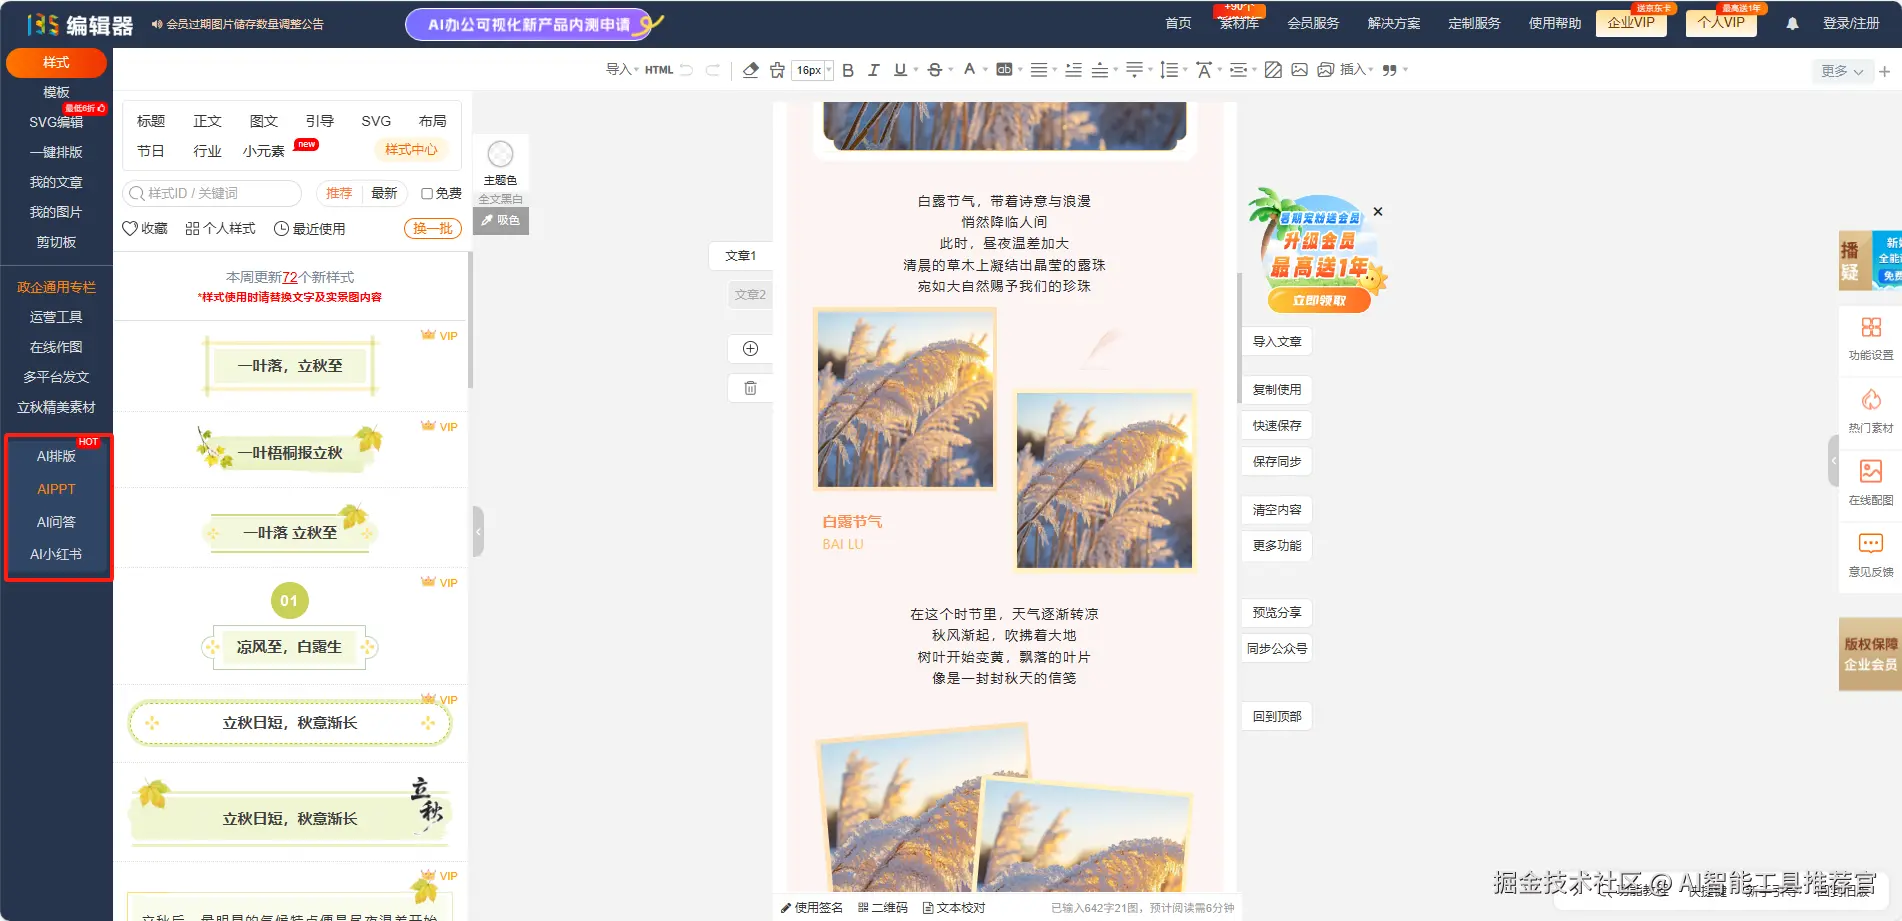Screen dimensions: 1902x921
Task: Enable the 免费 filter checkbox
Action: 428,193
